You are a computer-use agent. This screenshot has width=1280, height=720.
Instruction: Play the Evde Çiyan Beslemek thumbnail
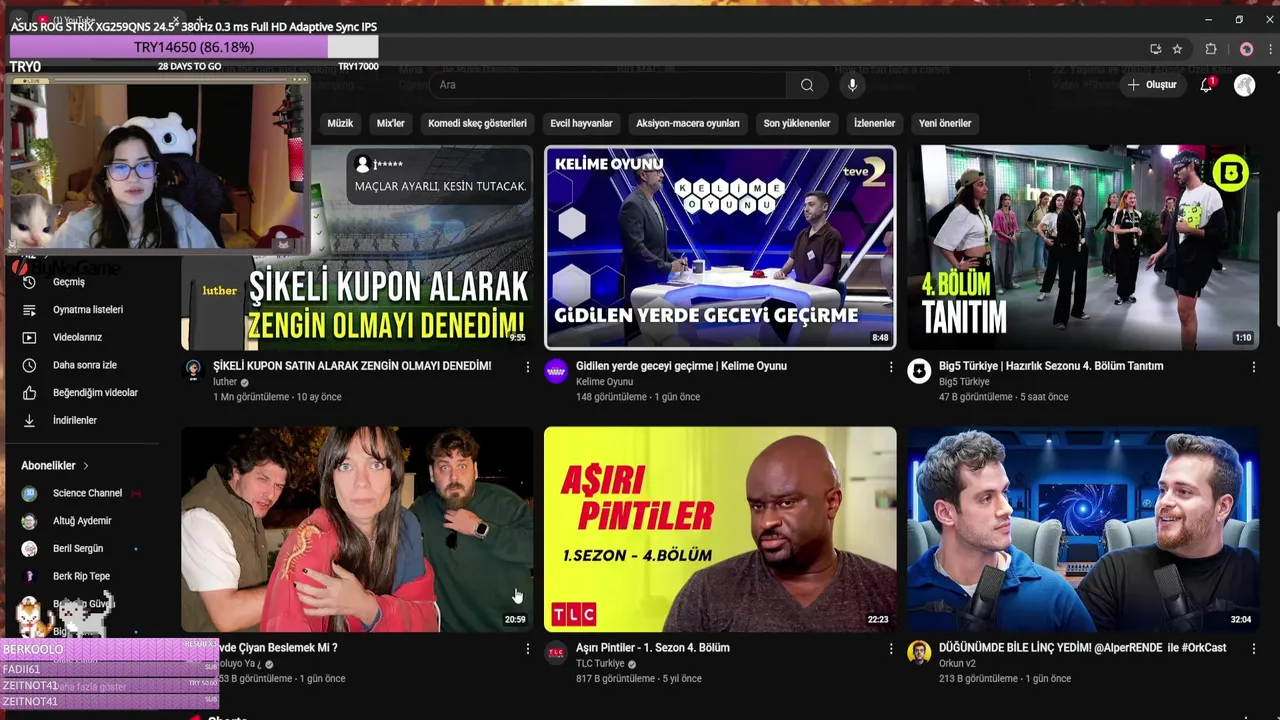tap(357, 529)
